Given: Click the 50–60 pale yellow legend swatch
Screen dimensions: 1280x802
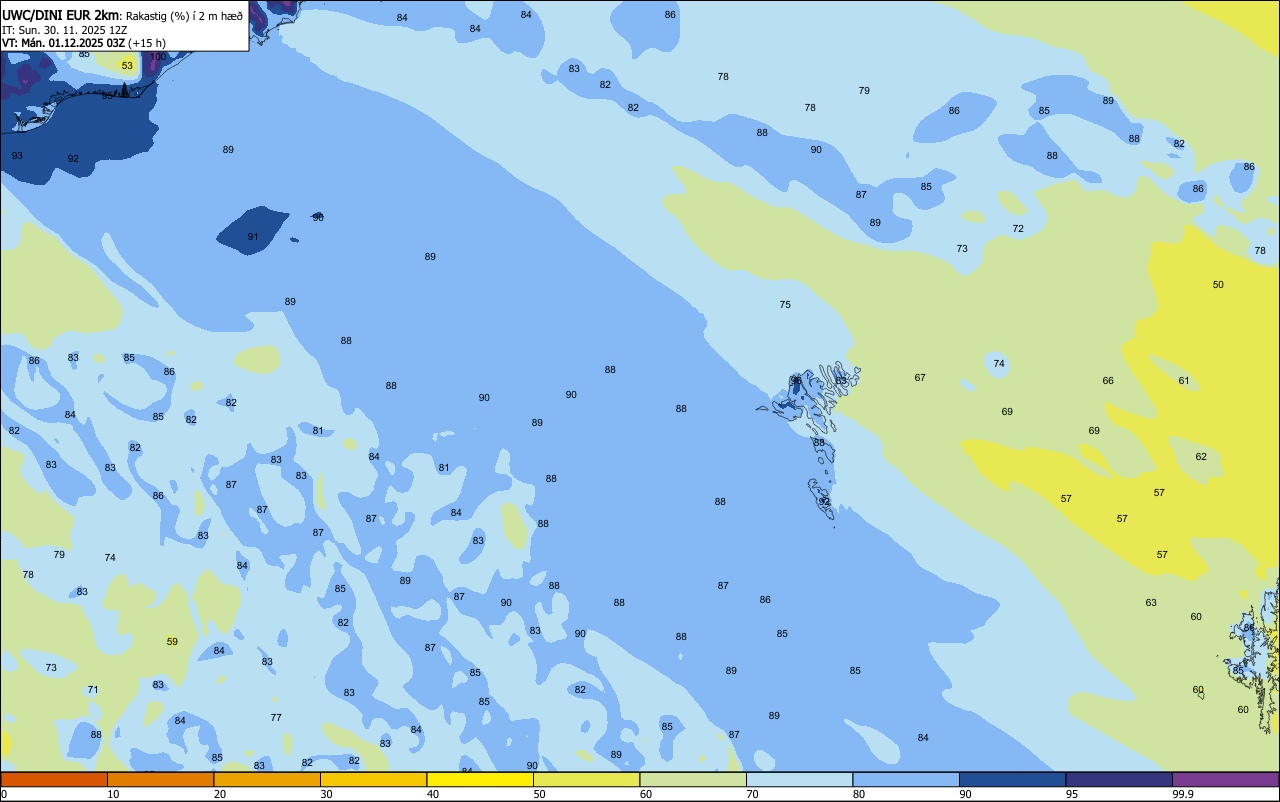Looking at the screenshot, I should [586, 779].
